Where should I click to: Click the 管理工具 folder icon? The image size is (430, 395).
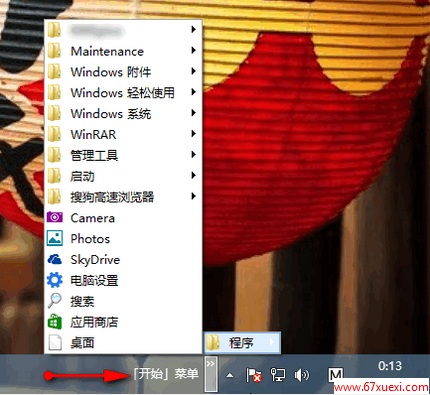pyautogui.click(x=54, y=155)
